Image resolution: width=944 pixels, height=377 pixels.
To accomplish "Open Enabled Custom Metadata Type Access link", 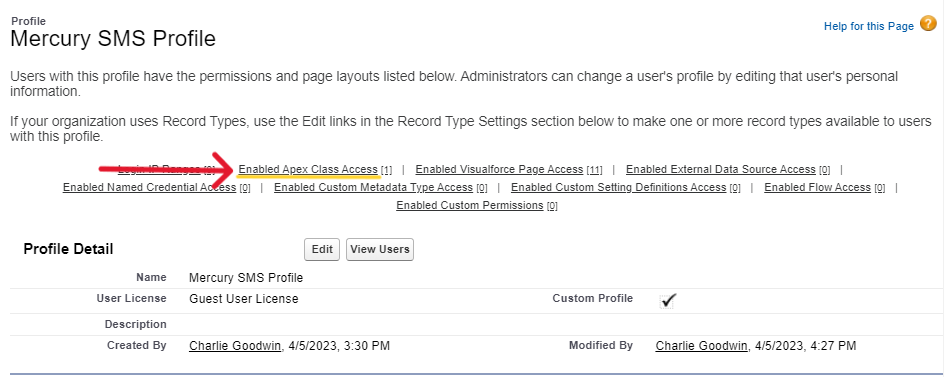I will [373, 187].
